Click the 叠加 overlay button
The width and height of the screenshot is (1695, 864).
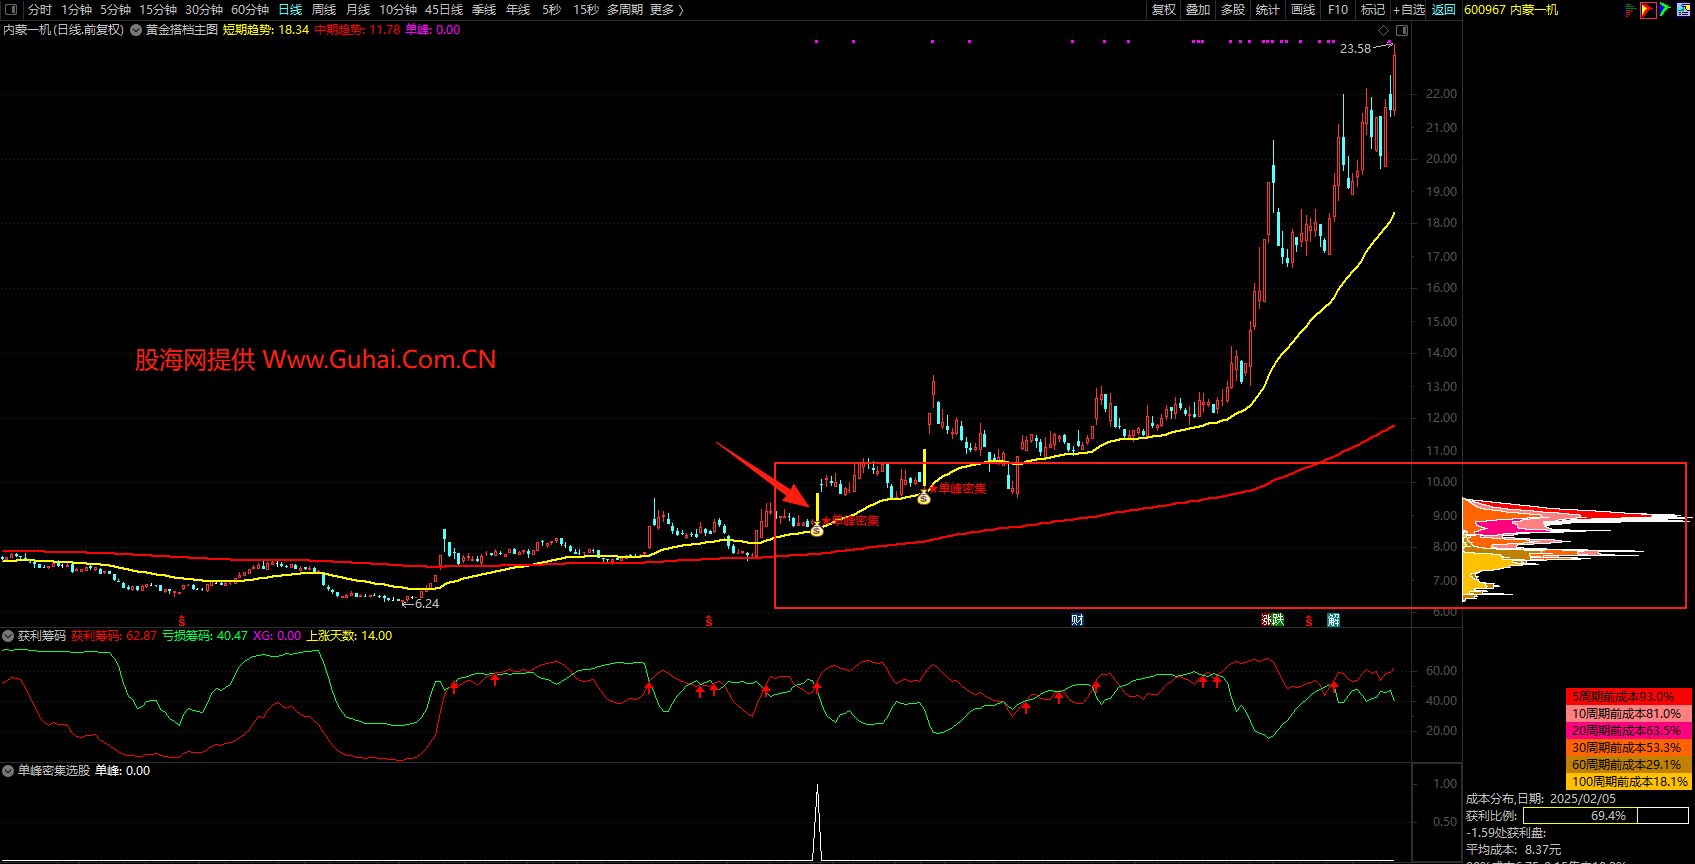[x=1198, y=10]
